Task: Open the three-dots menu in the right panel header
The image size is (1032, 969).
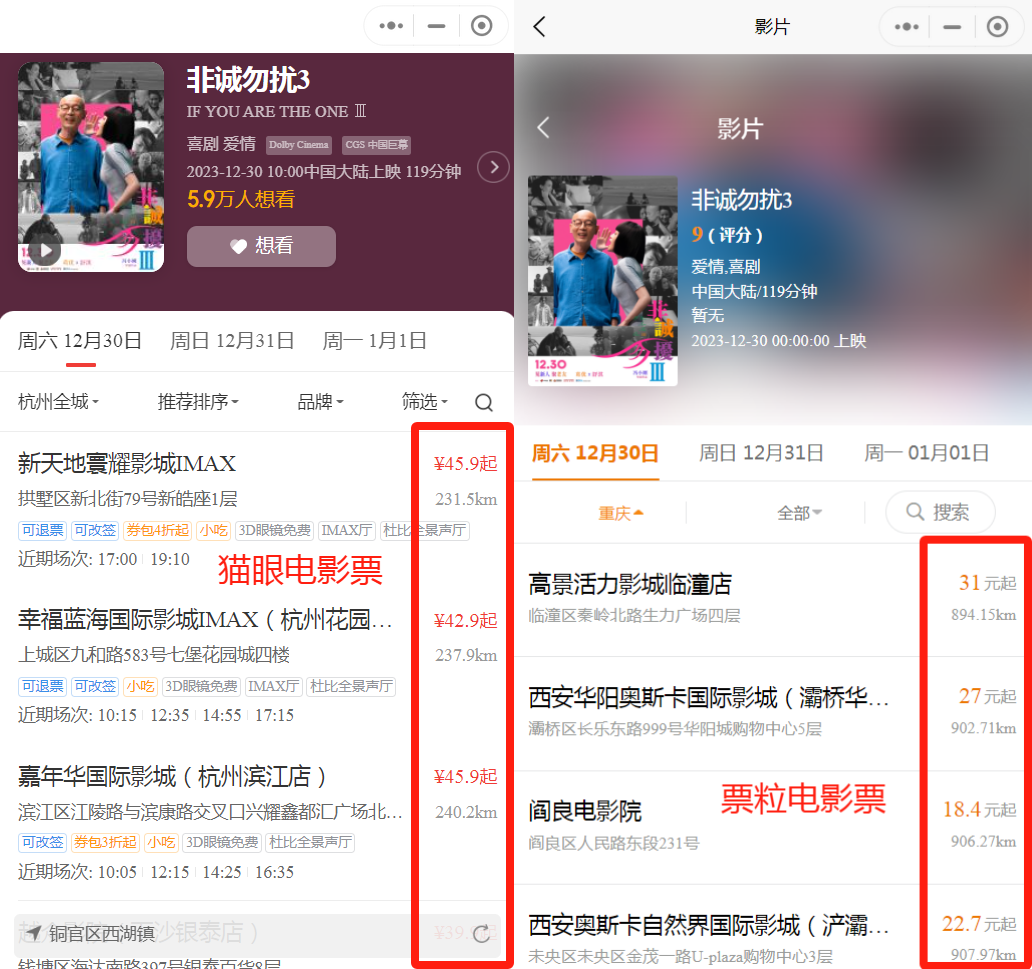Action: (907, 27)
